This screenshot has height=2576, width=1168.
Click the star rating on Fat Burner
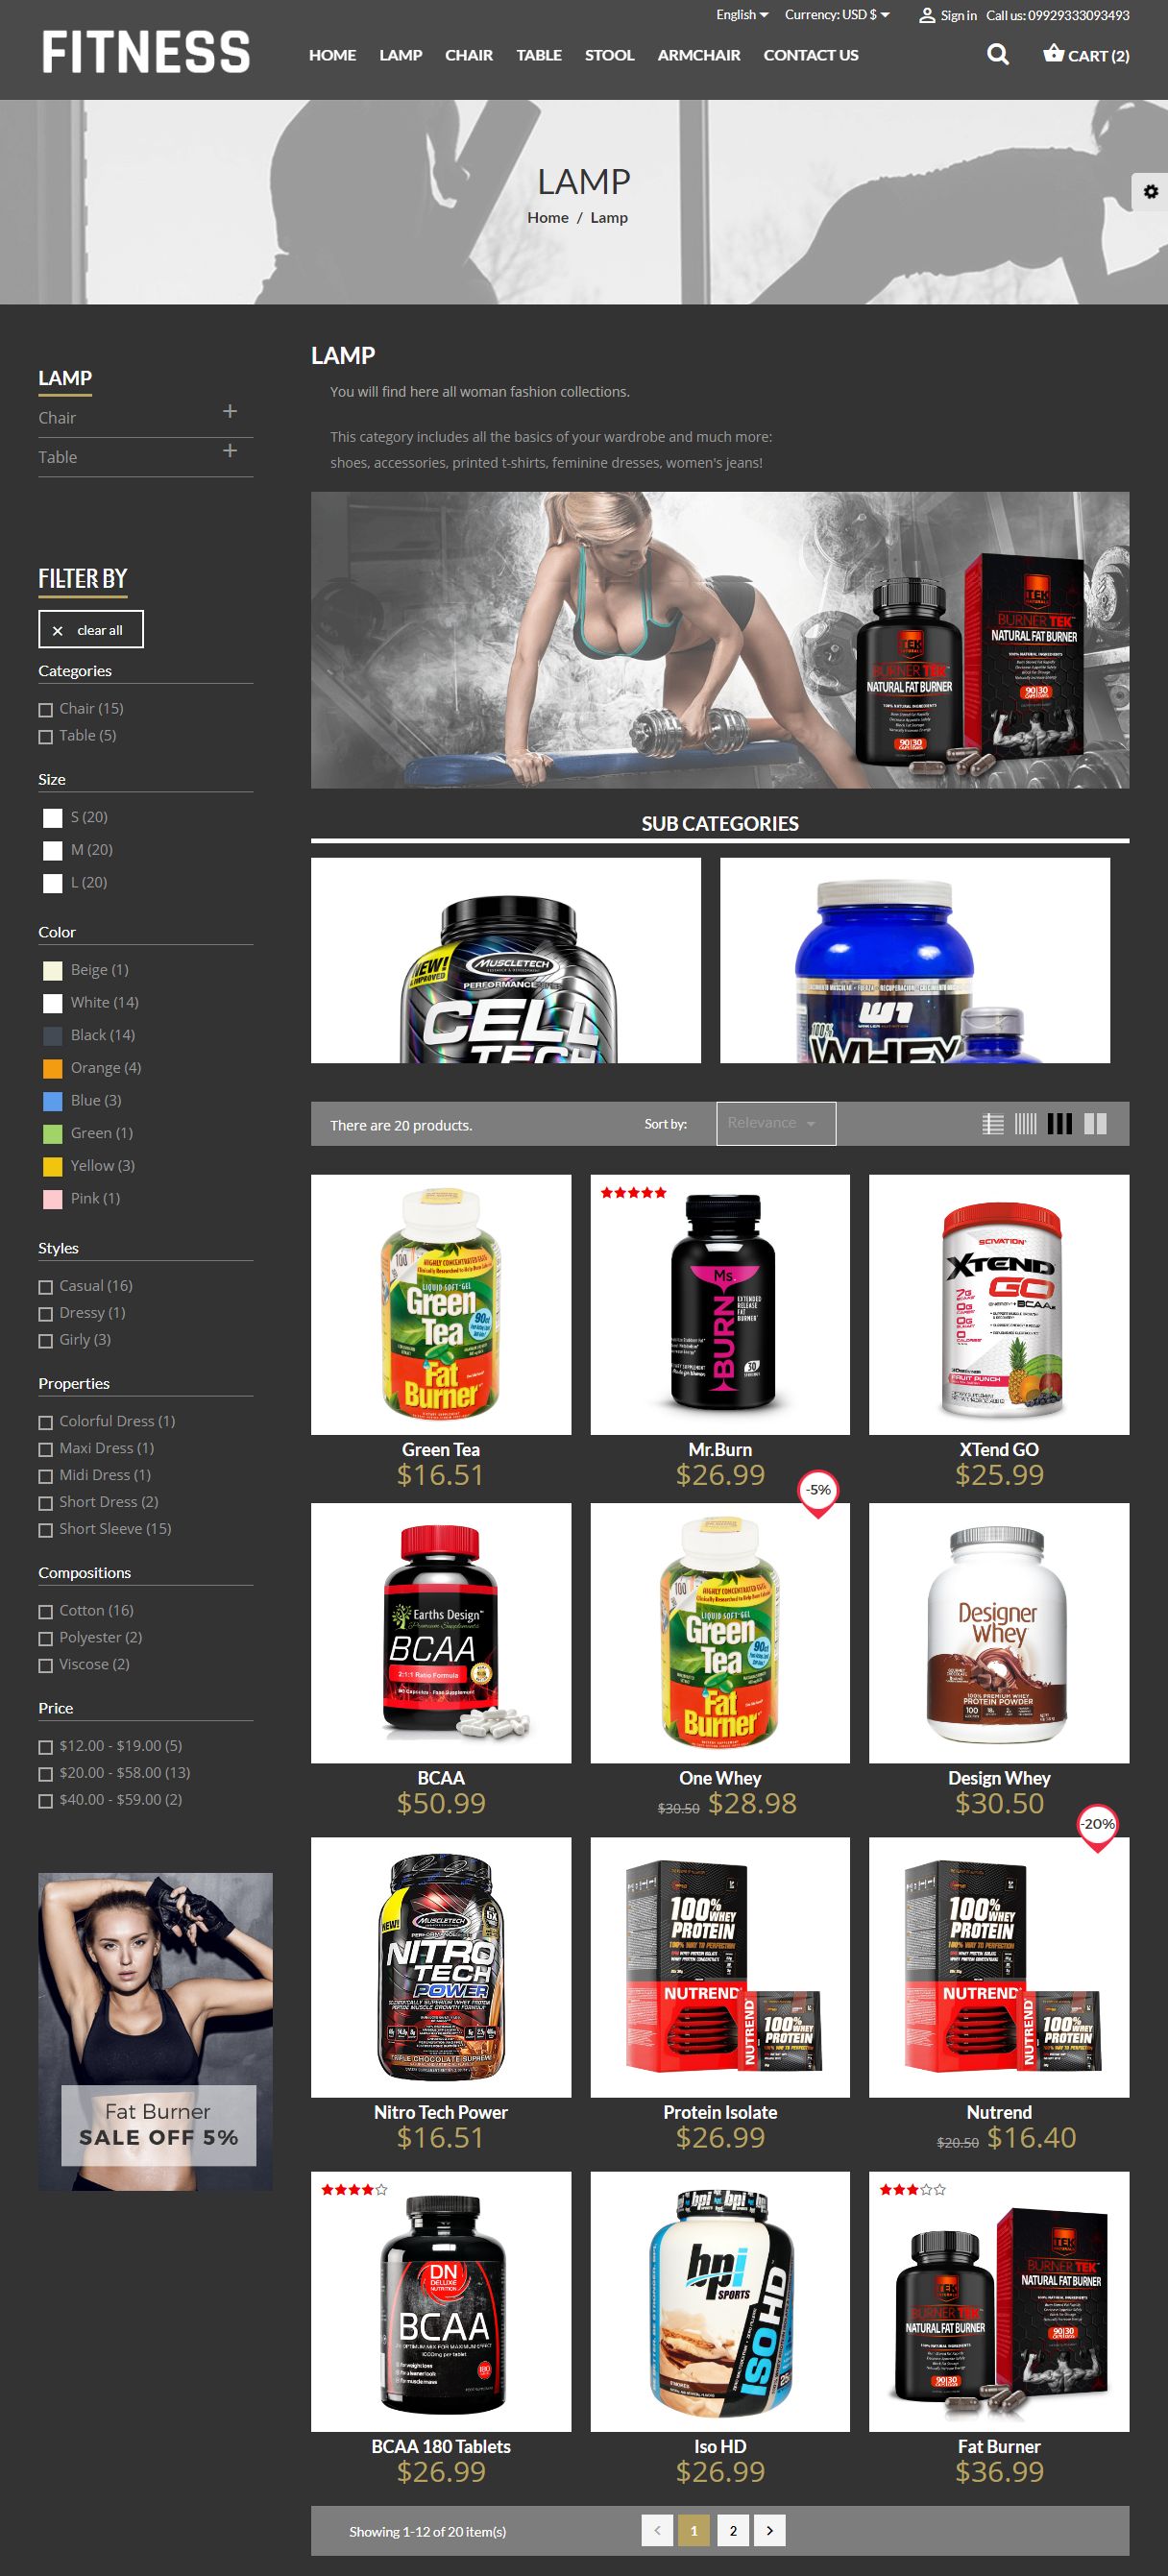(912, 2189)
